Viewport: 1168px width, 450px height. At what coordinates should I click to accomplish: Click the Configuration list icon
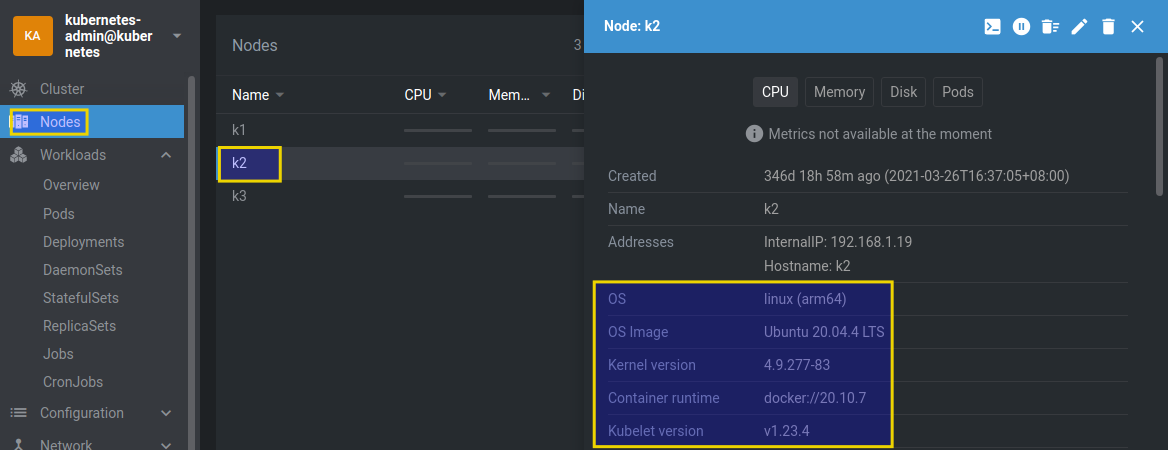(19, 413)
